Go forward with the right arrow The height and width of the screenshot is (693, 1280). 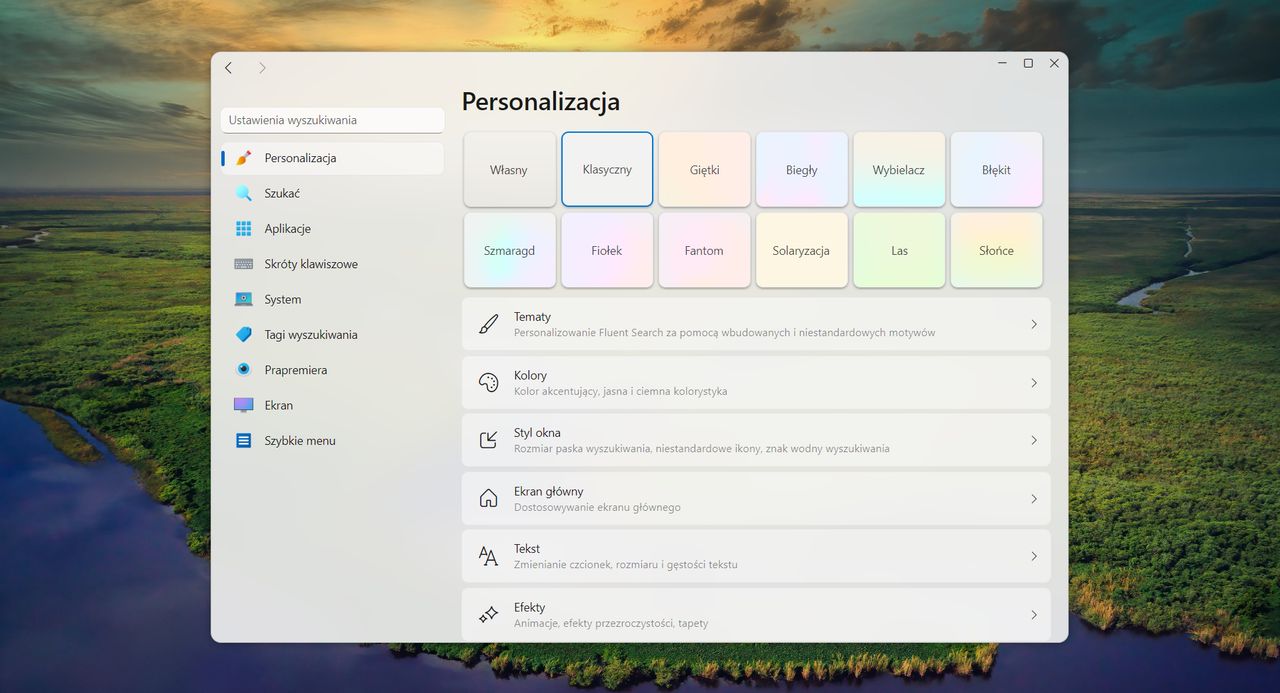click(262, 68)
